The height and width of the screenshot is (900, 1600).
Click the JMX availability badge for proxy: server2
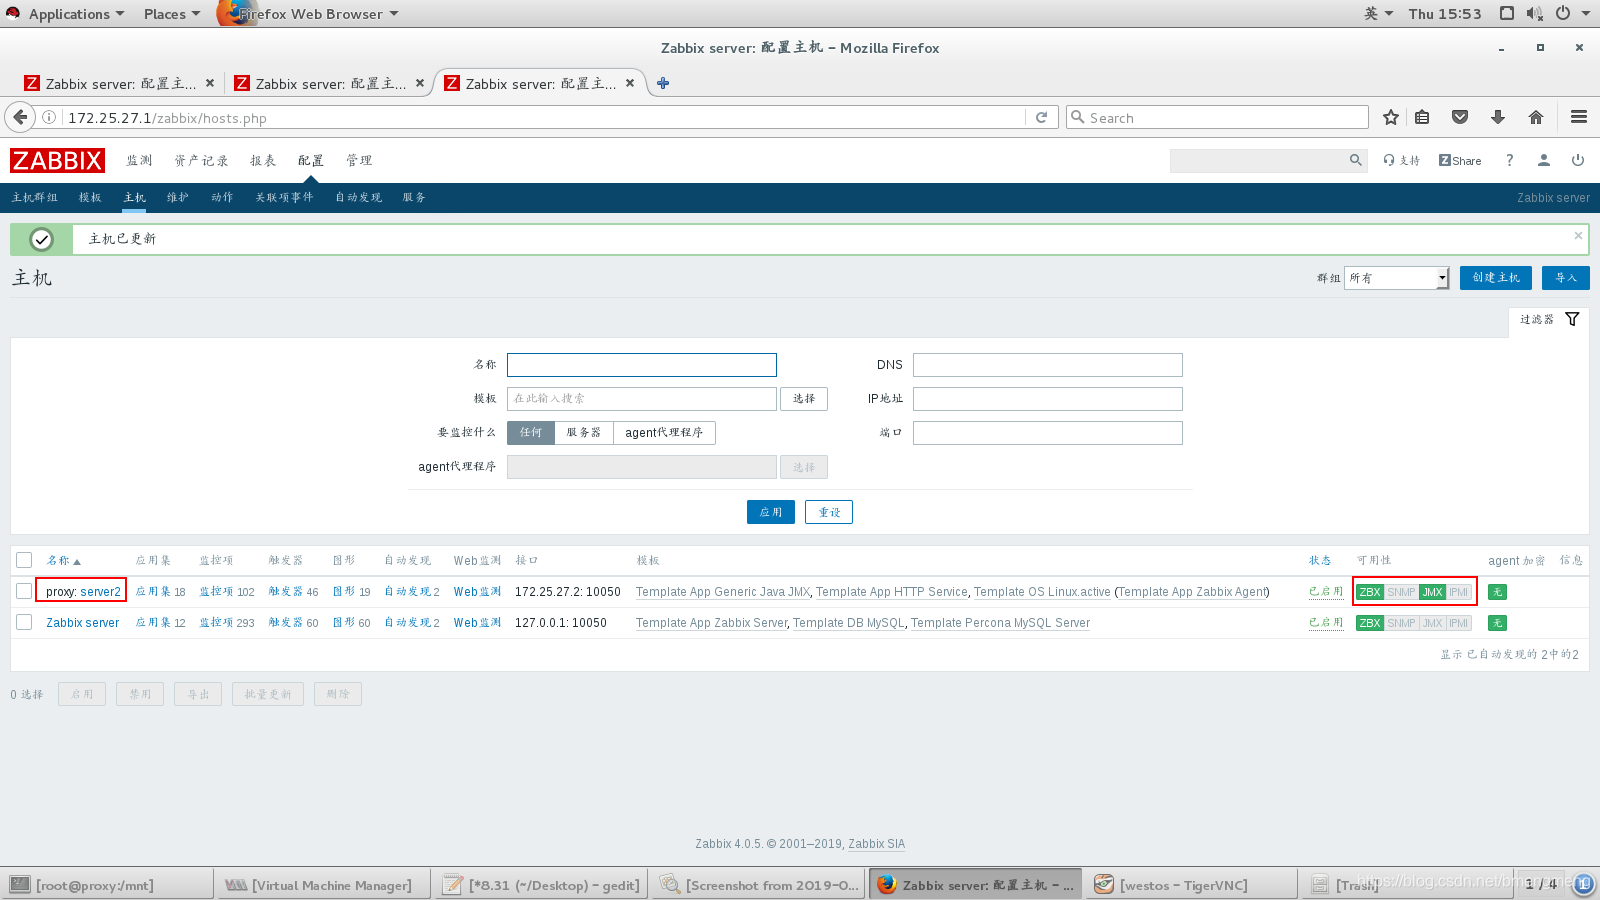[1433, 592]
